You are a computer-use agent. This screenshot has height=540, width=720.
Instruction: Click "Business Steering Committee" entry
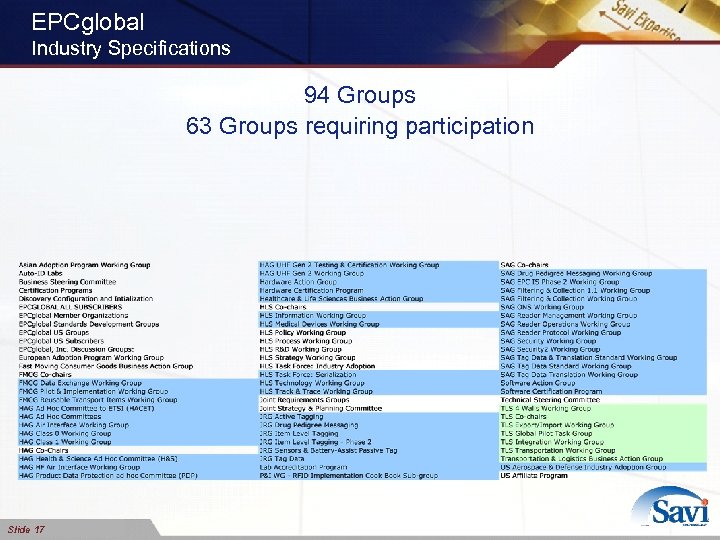pos(67,282)
